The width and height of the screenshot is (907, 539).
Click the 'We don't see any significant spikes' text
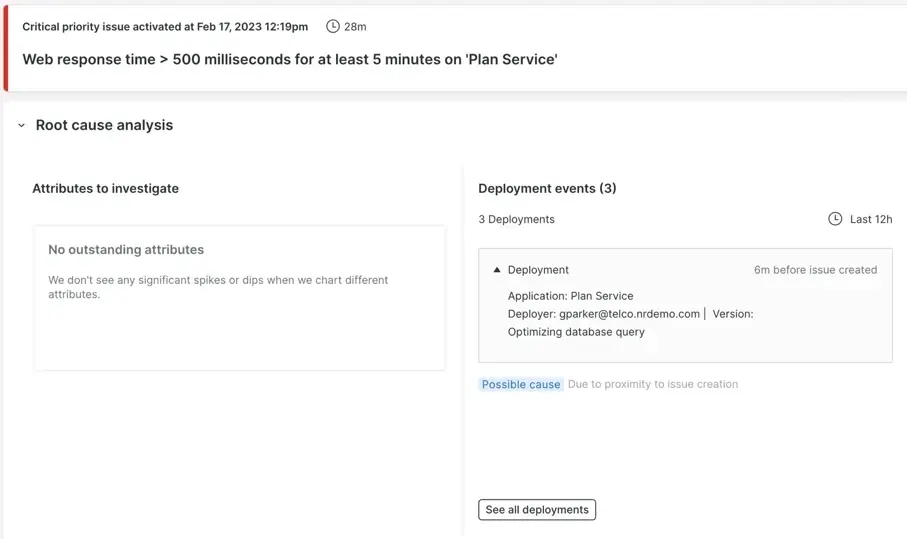[x=218, y=287]
